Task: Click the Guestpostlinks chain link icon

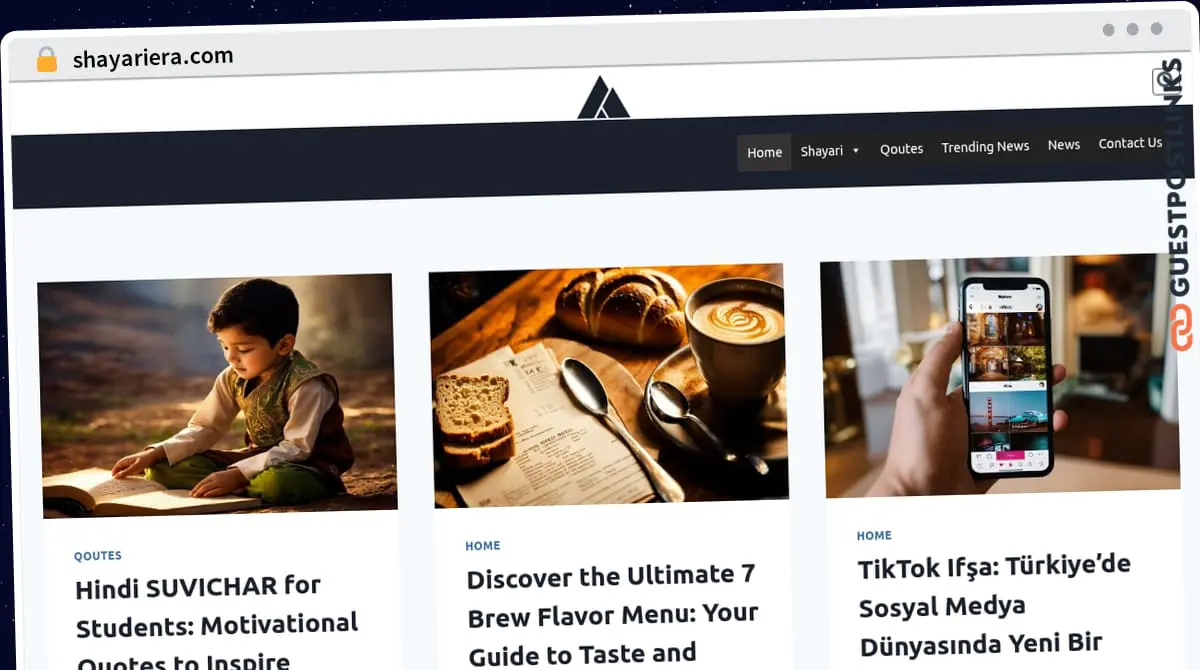Action: [1182, 328]
